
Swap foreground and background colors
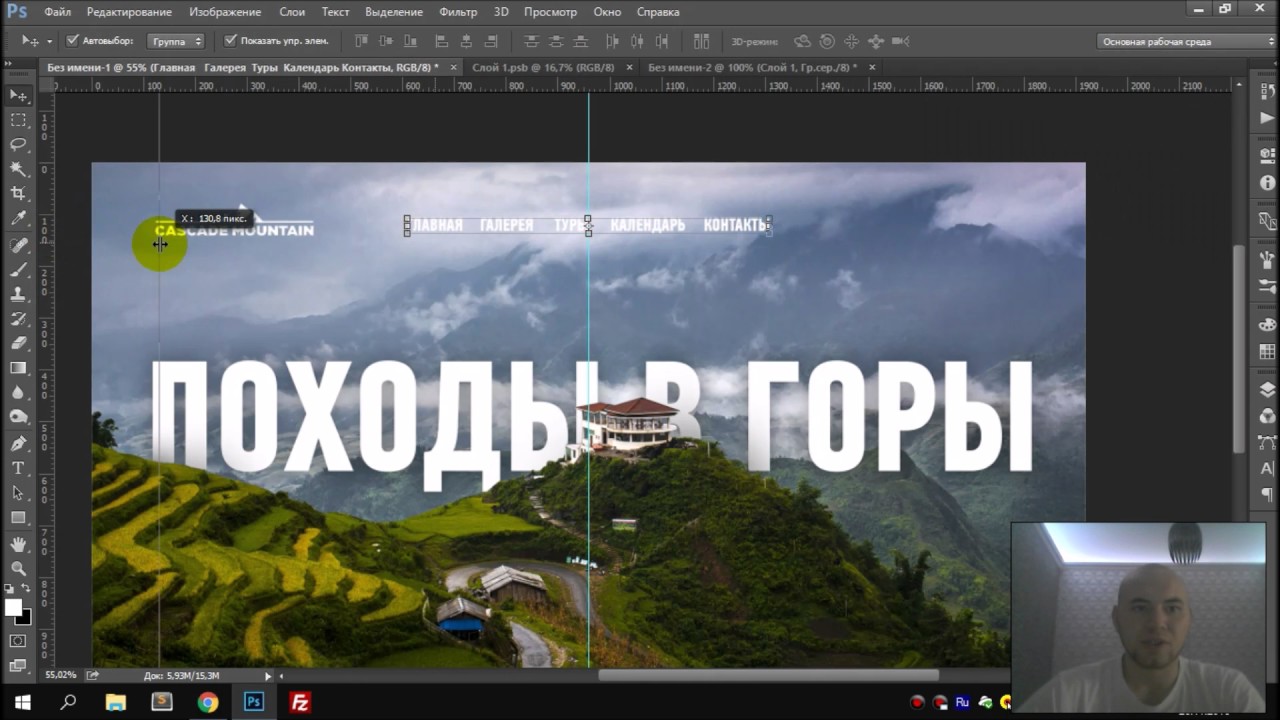[x=26, y=589]
